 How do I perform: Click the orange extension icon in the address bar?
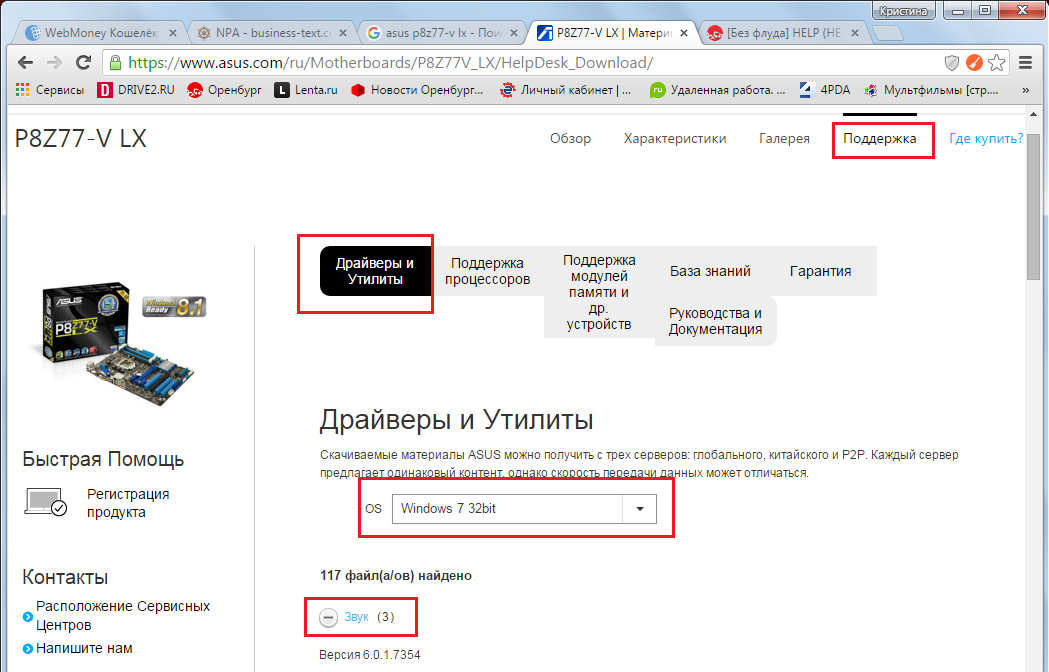(974, 63)
